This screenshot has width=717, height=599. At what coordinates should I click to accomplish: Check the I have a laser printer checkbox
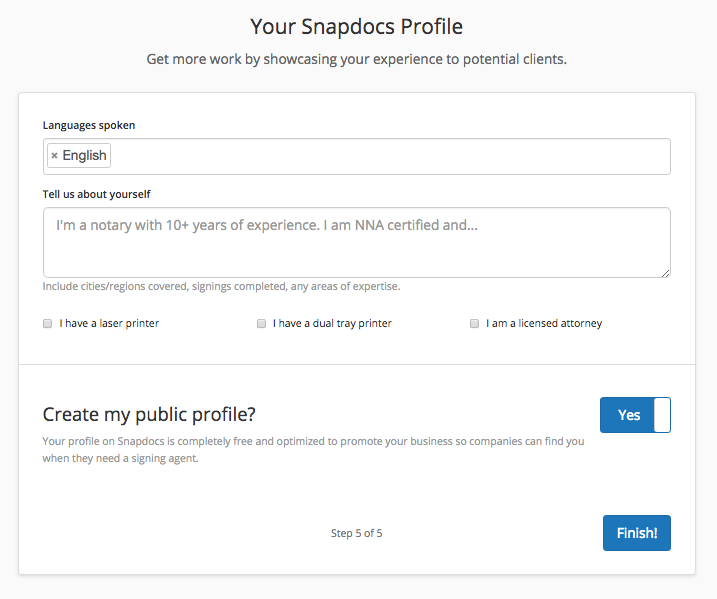48,324
